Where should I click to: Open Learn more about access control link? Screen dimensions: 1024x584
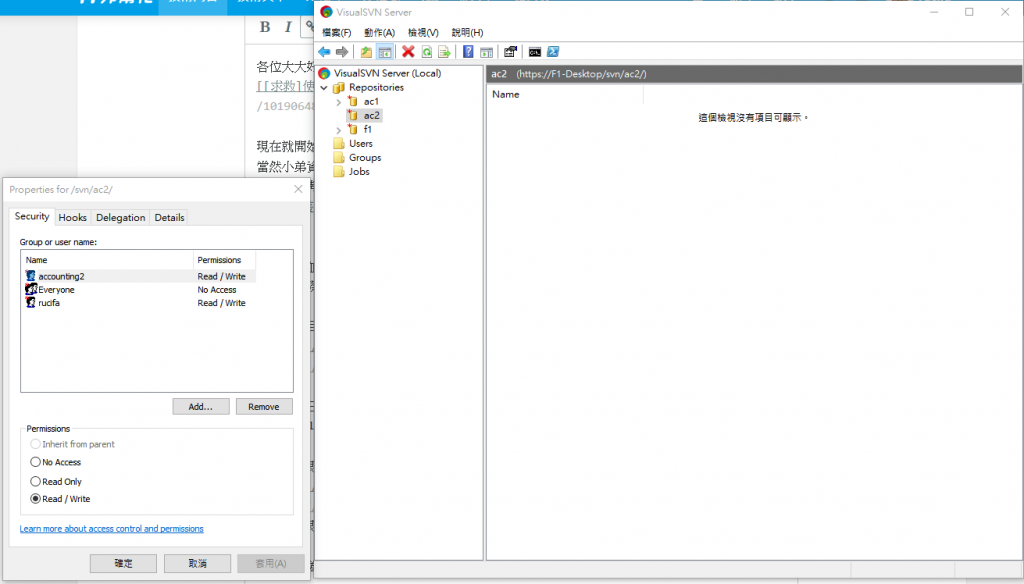112,528
